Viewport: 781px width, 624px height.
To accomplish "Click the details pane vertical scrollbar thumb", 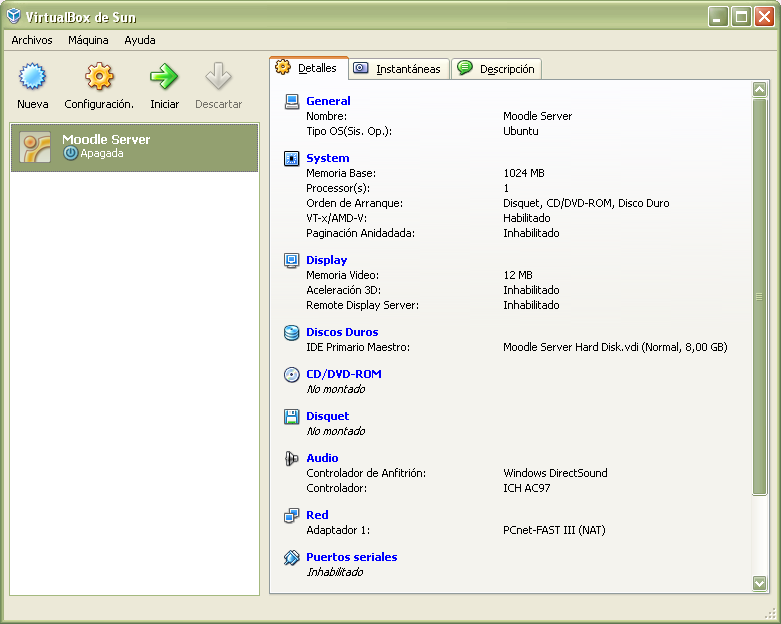I will (759, 297).
